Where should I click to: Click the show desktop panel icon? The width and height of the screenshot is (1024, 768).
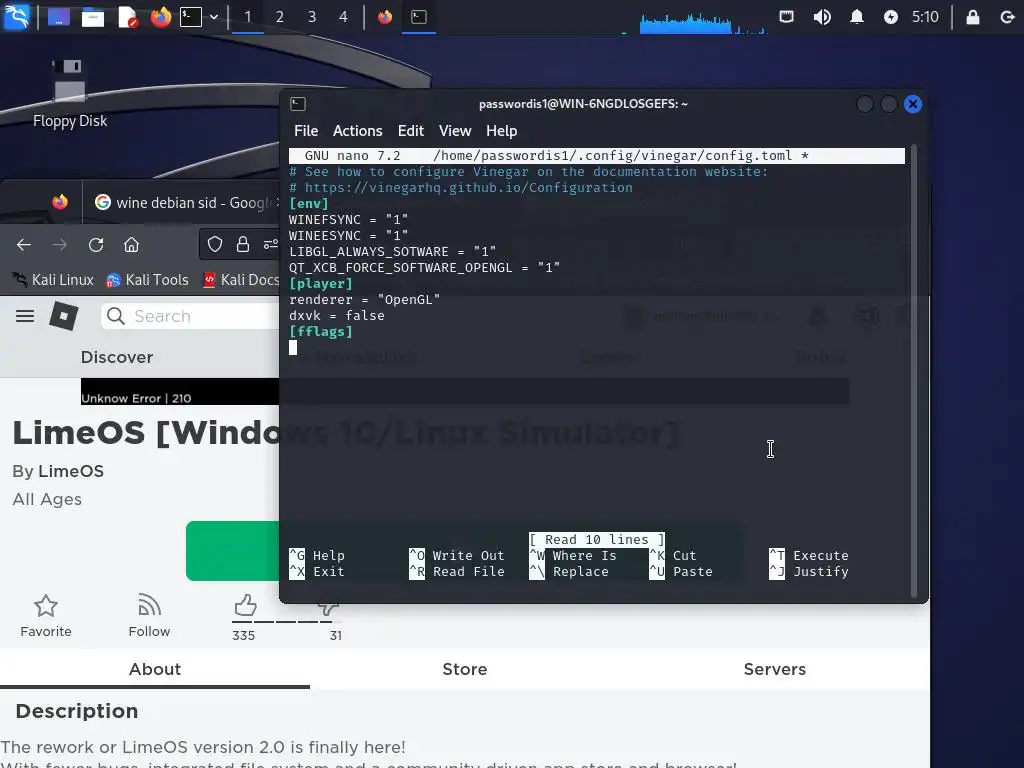point(59,16)
